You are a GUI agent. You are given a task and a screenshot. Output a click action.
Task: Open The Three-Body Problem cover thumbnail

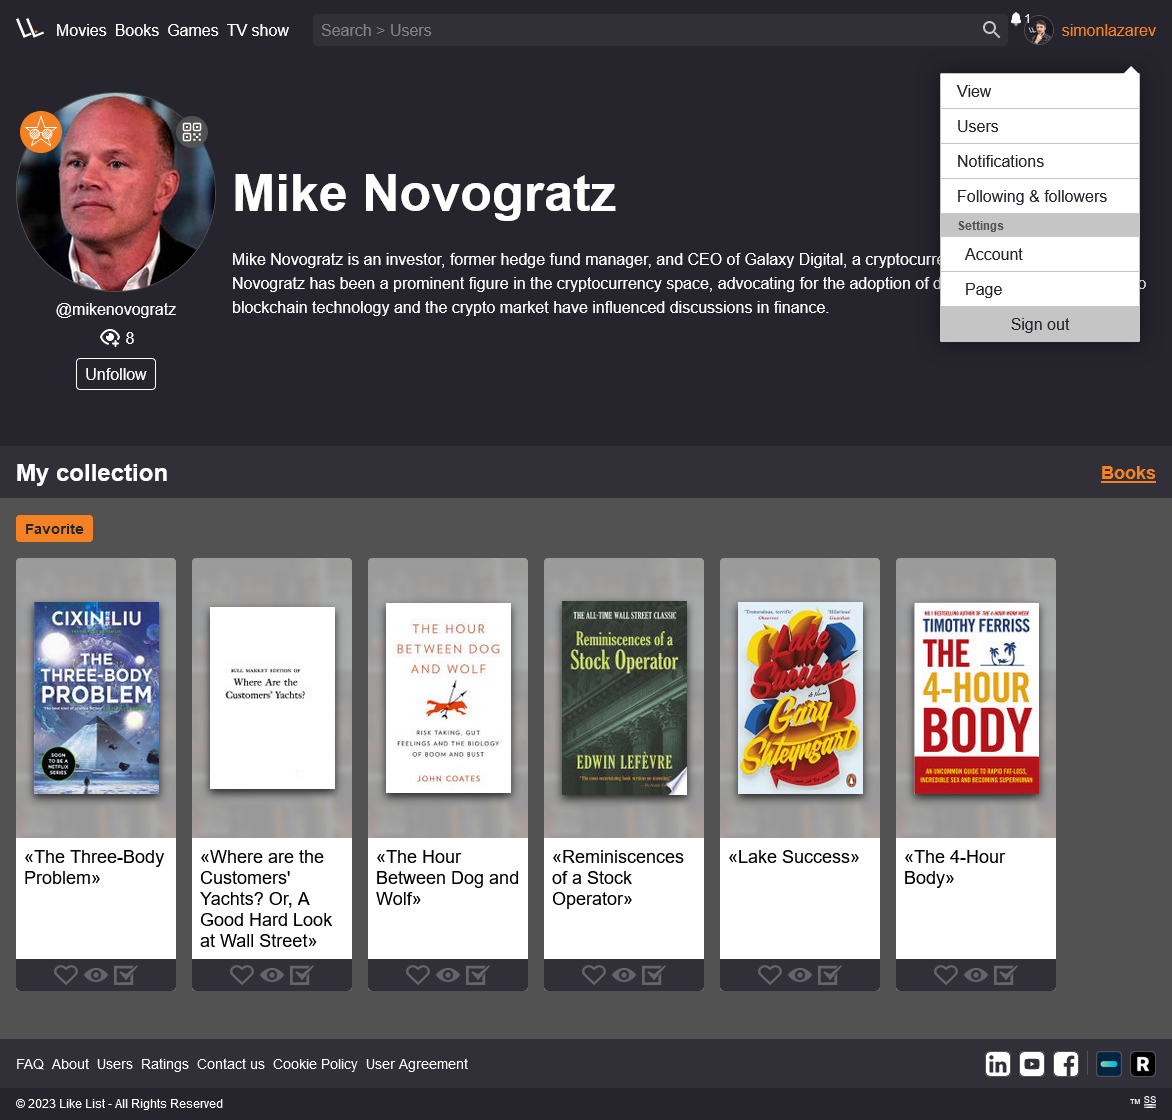point(96,698)
